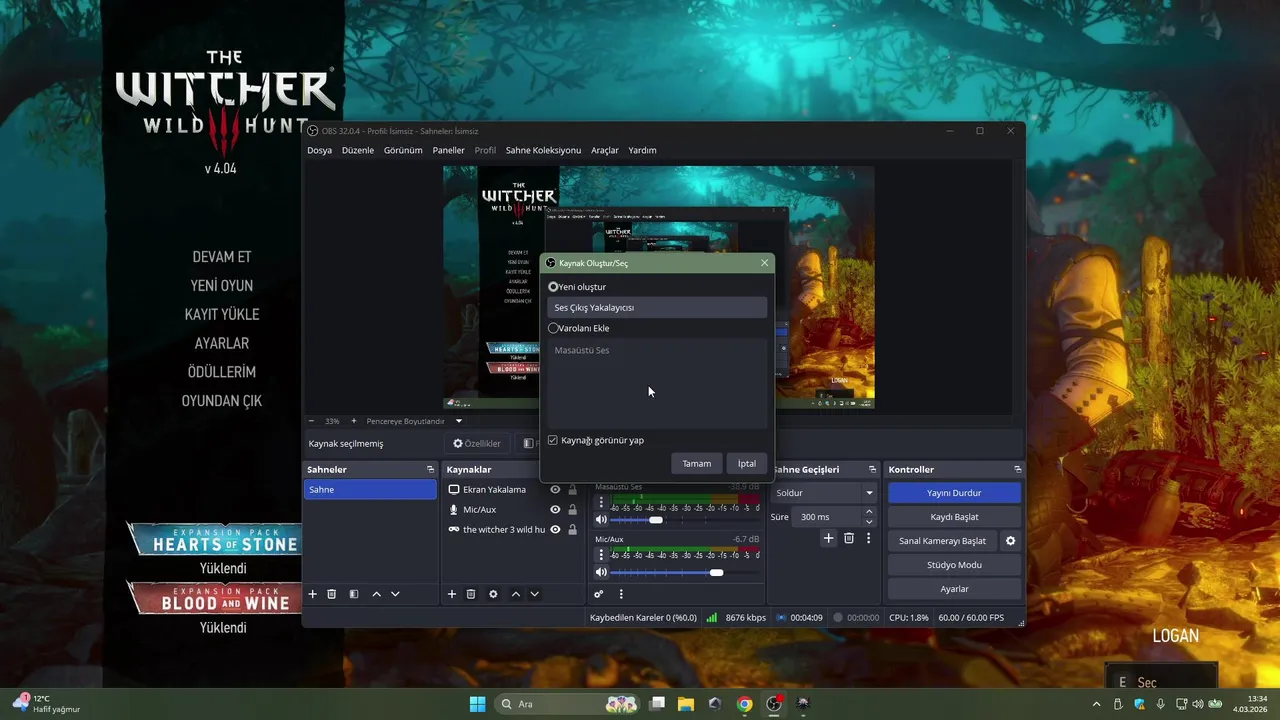Screen dimensions: 1280x720
Task: Toggle lock on the witcher 3 source
Action: click(572, 530)
